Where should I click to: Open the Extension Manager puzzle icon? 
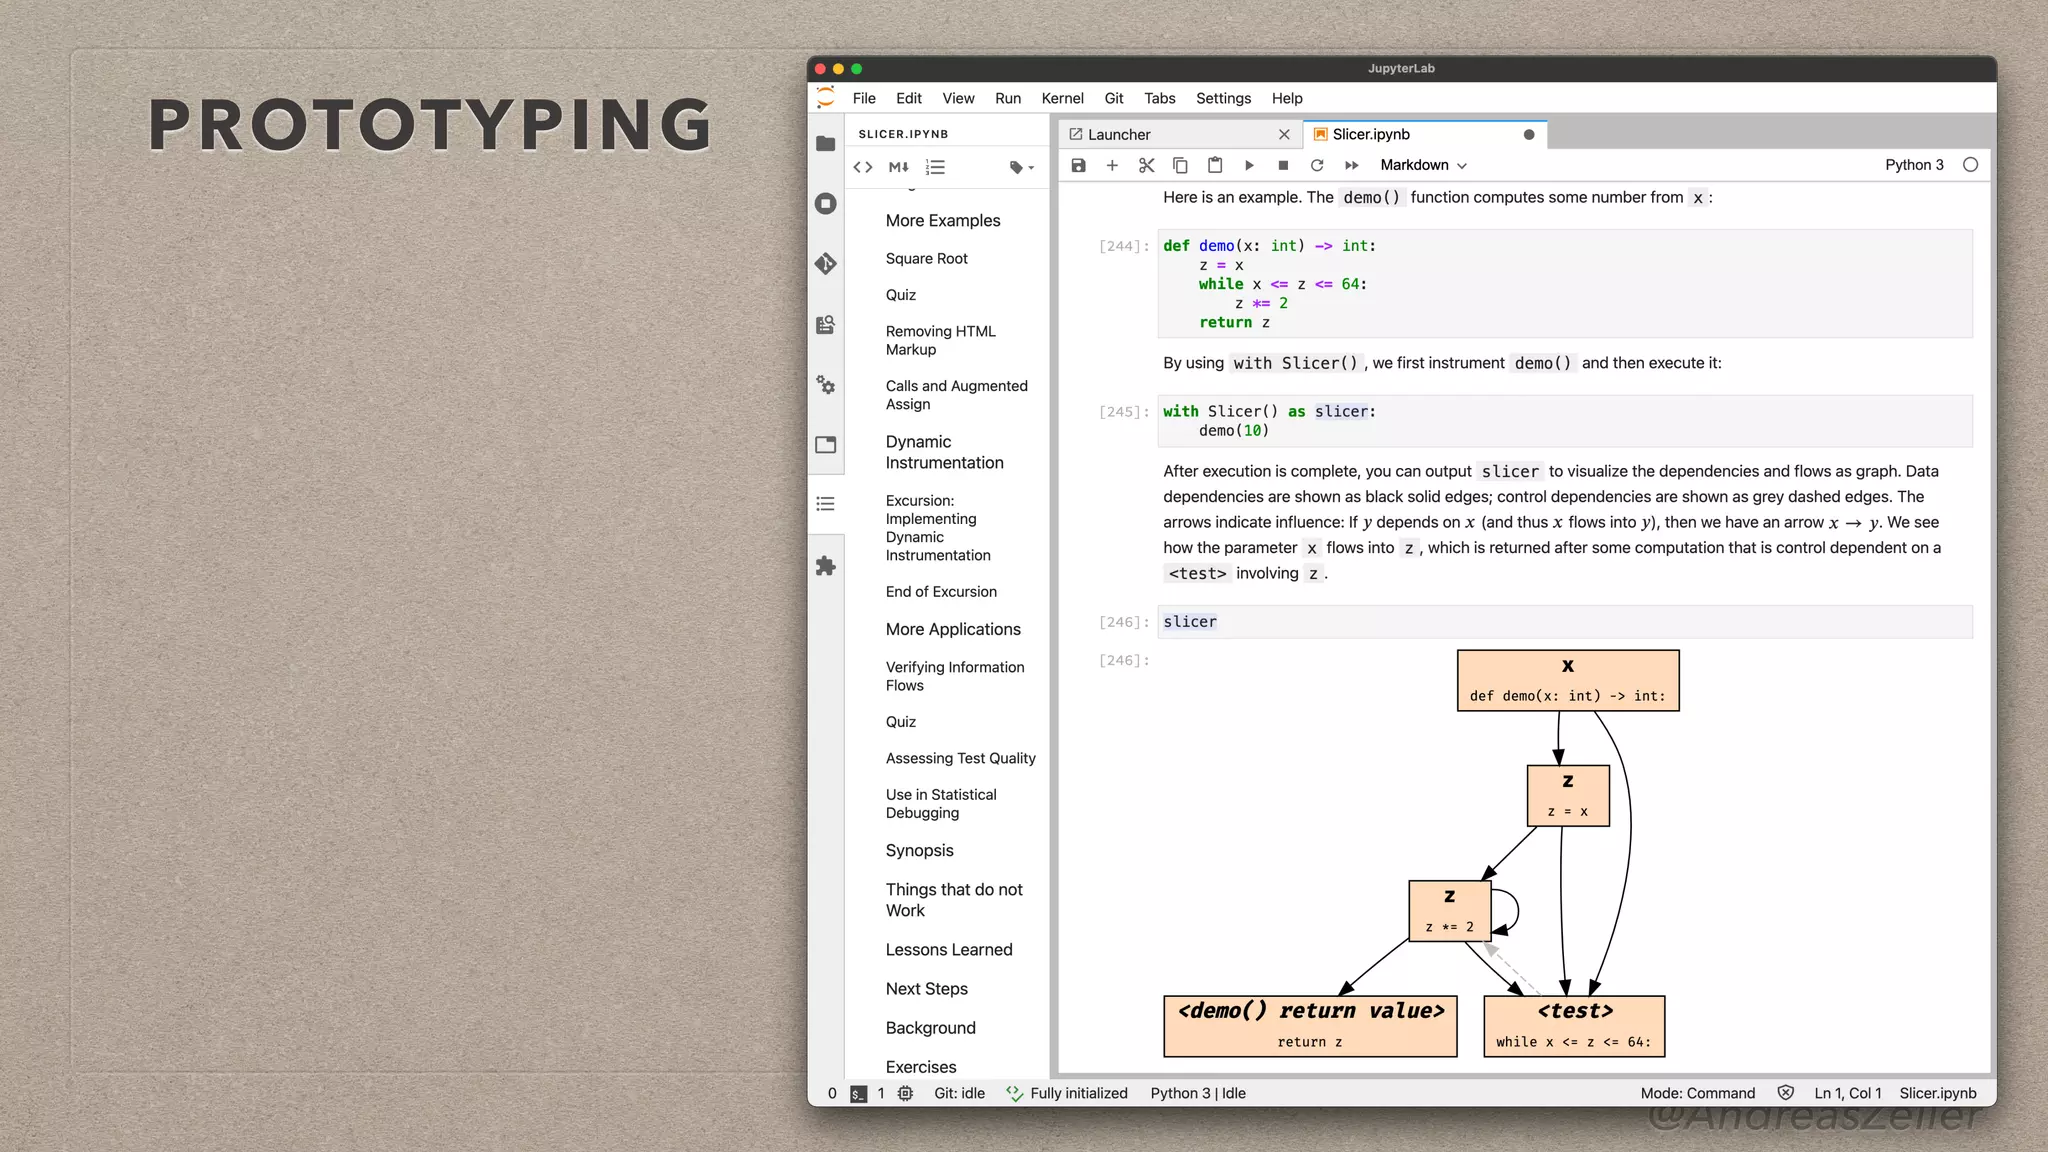(x=825, y=566)
